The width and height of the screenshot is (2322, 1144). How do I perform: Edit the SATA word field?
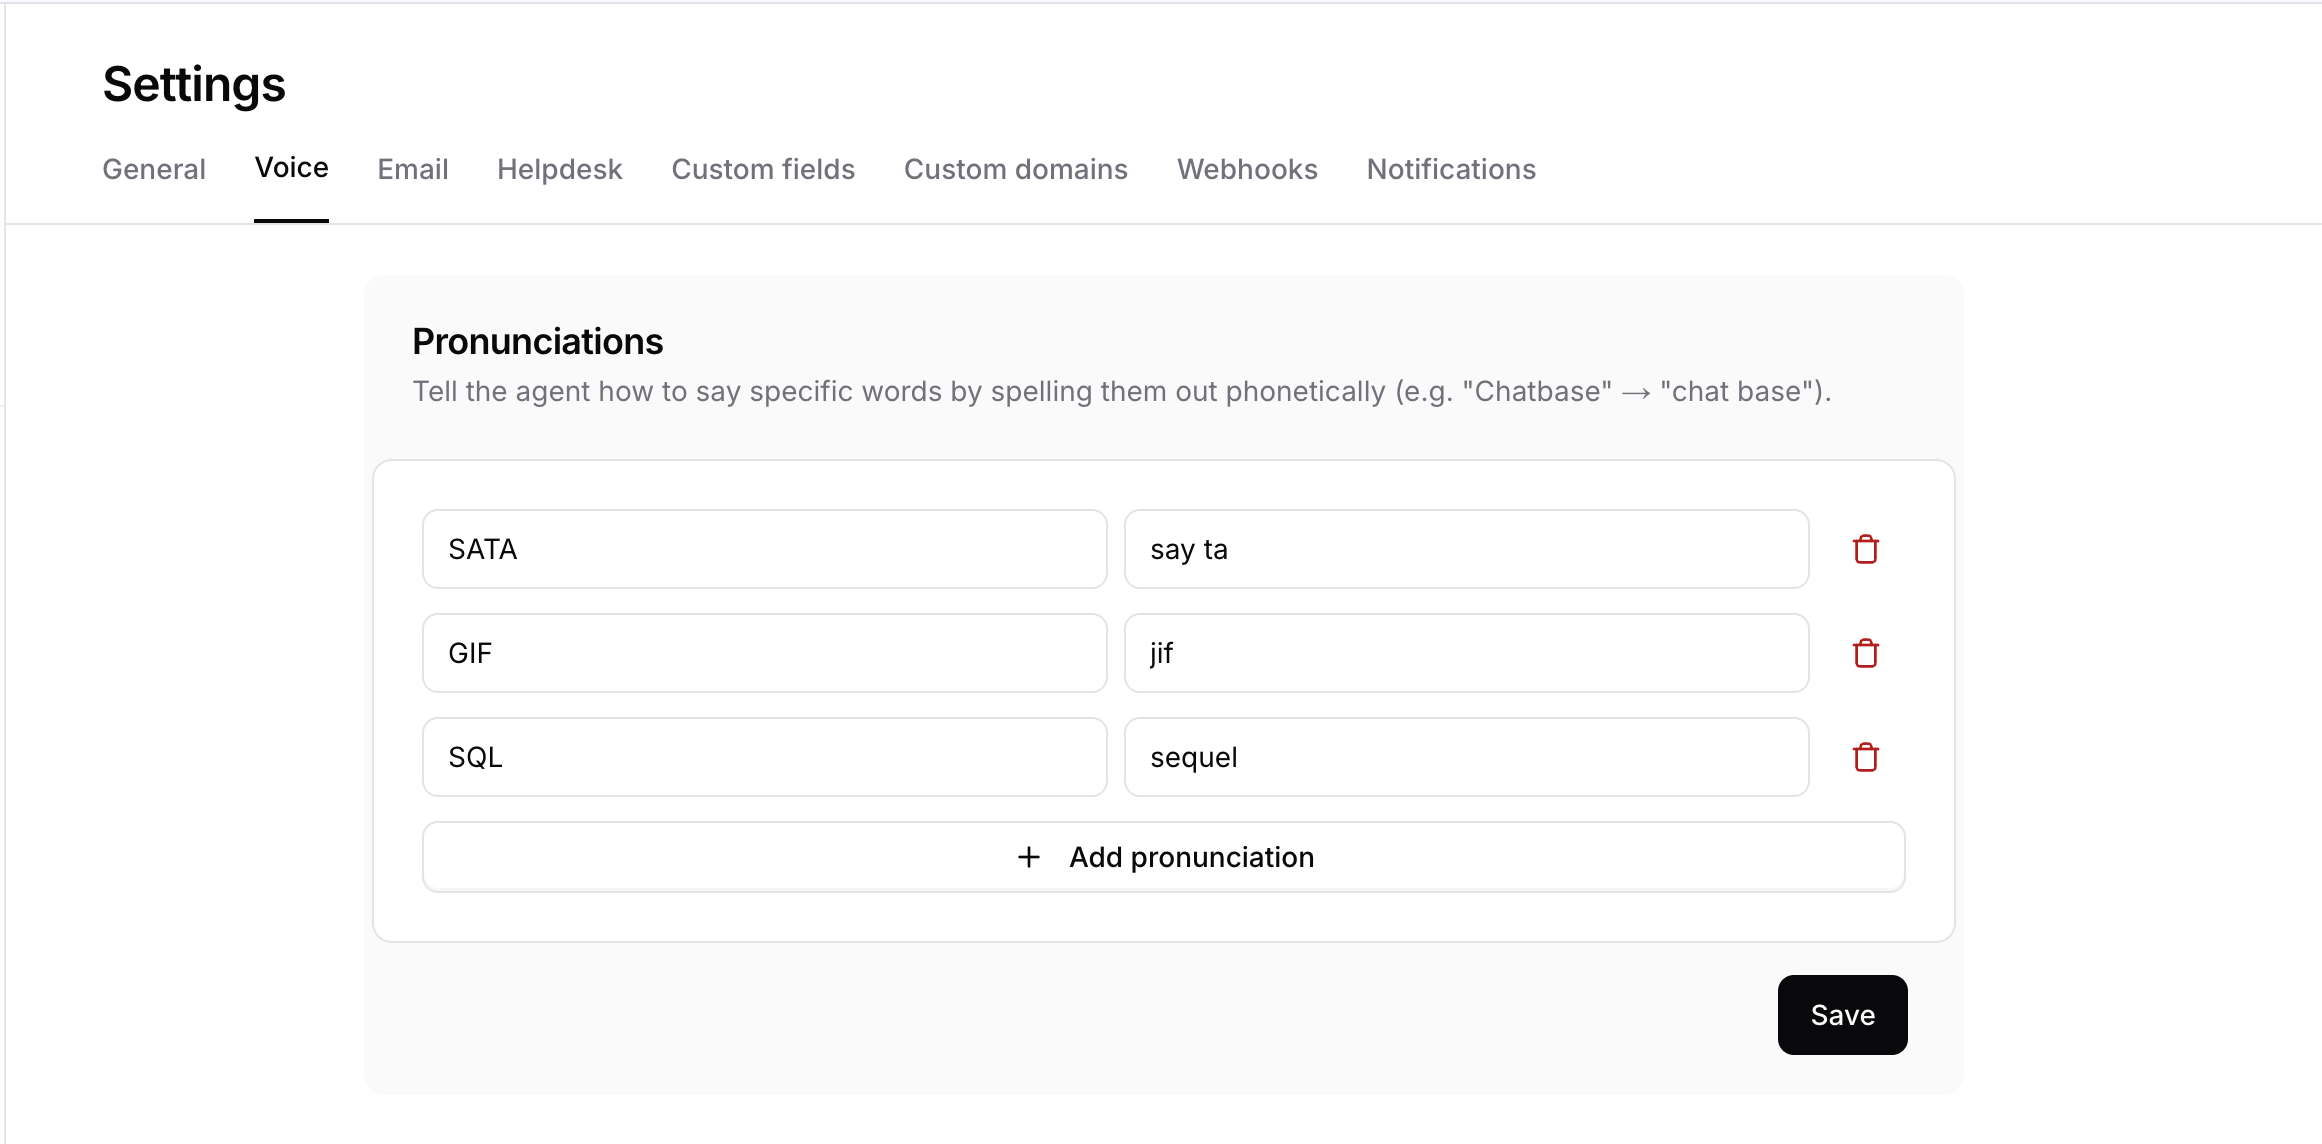click(x=765, y=549)
